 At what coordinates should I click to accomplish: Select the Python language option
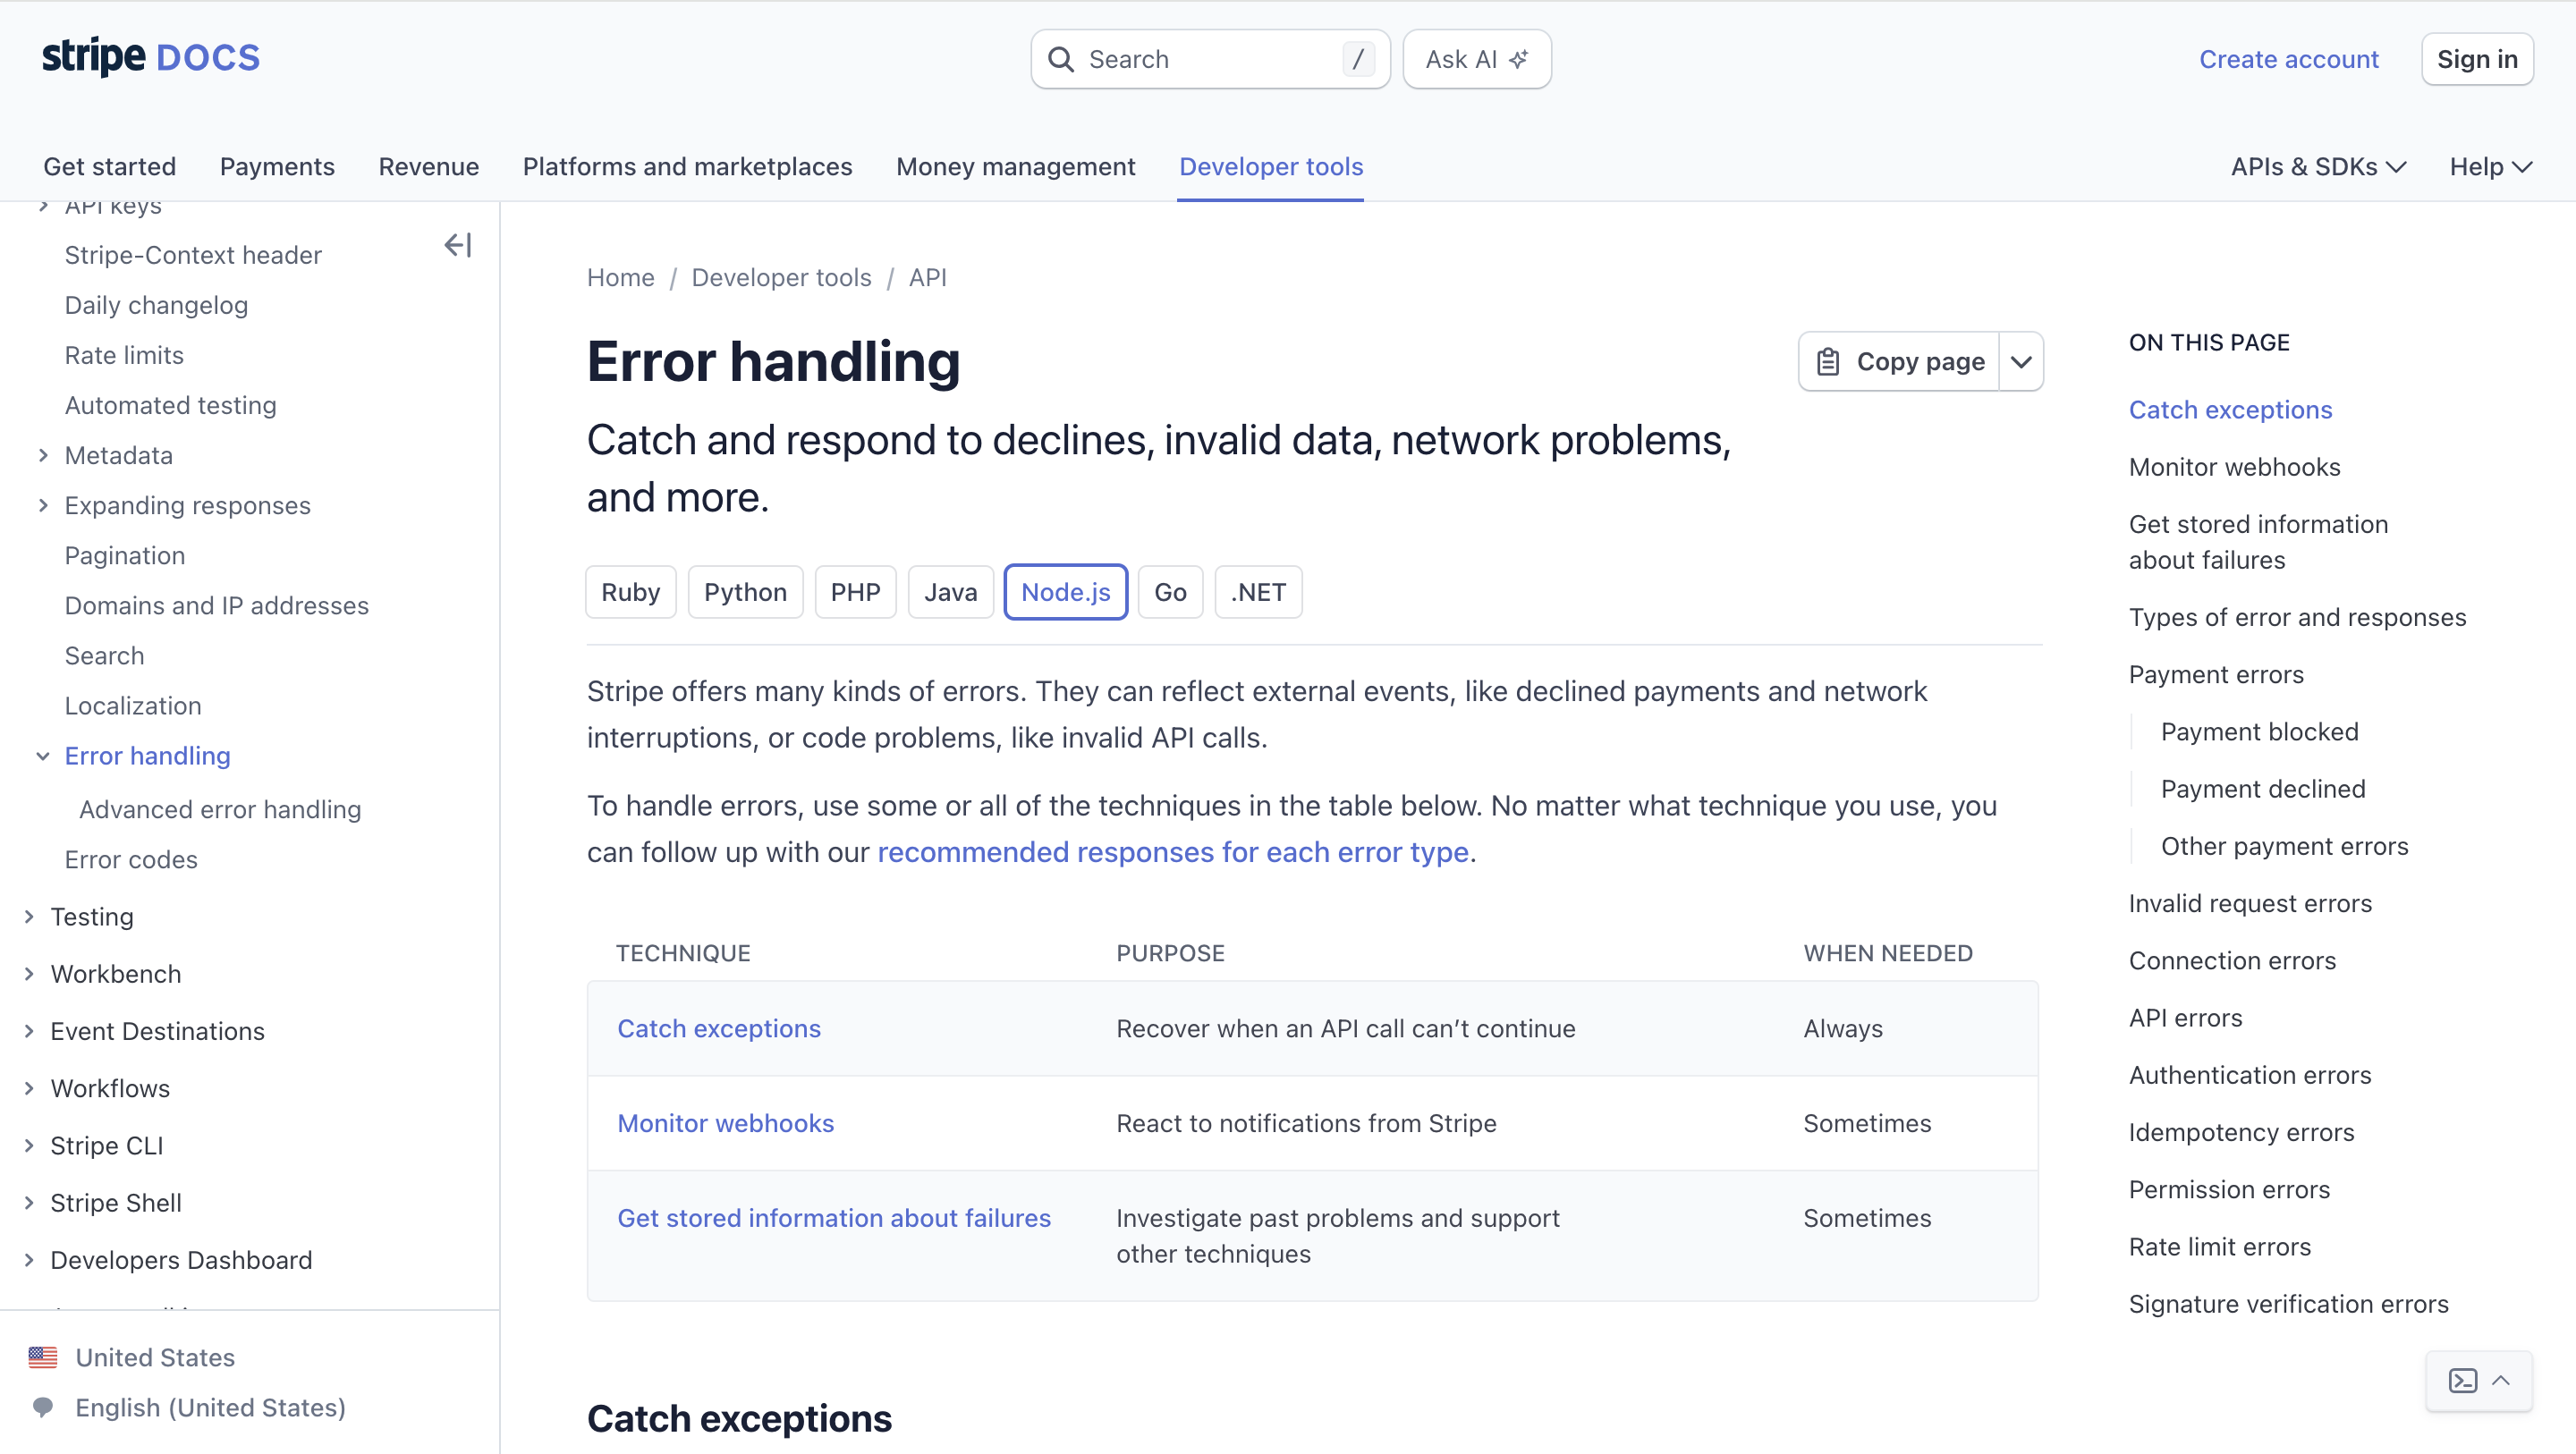(x=745, y=592)
